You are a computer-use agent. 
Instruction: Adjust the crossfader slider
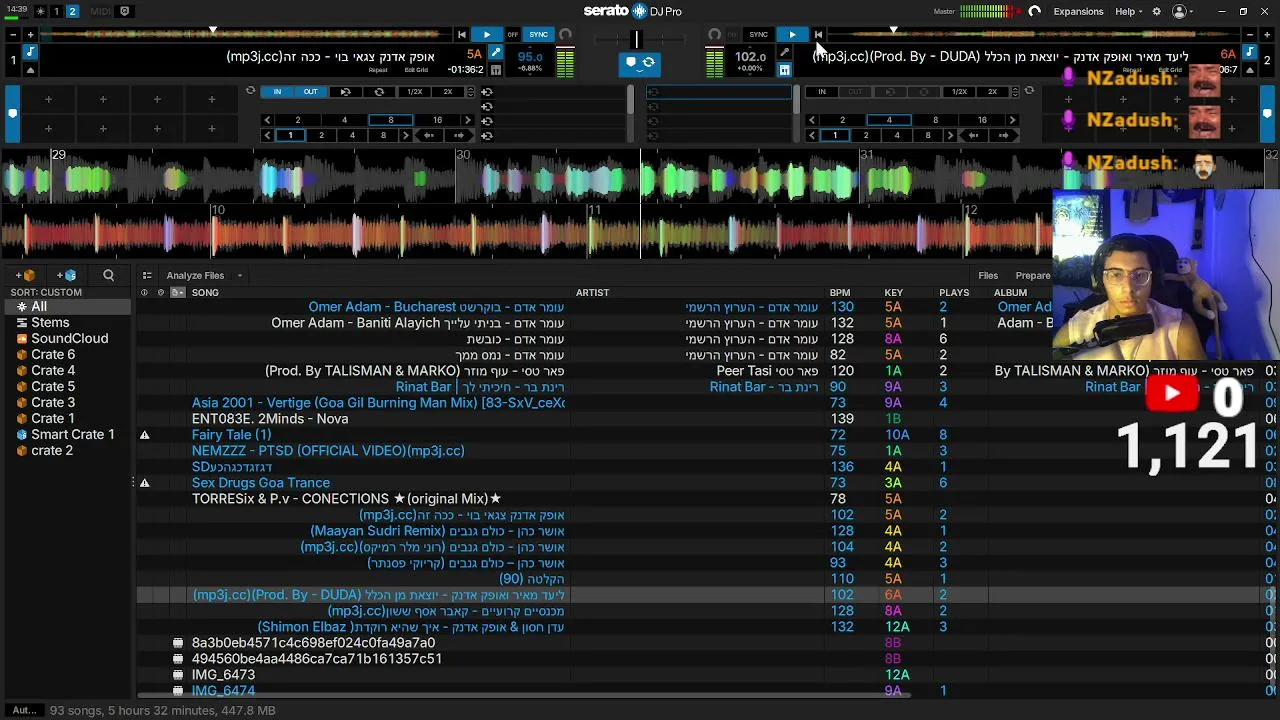pos(636,39)
